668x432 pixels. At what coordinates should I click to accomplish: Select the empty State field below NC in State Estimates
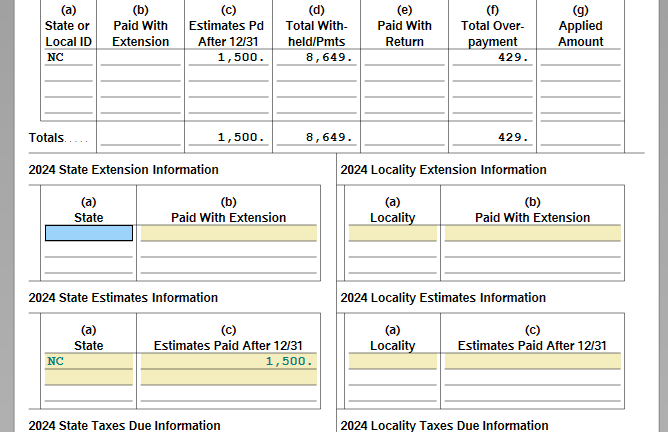88,377
